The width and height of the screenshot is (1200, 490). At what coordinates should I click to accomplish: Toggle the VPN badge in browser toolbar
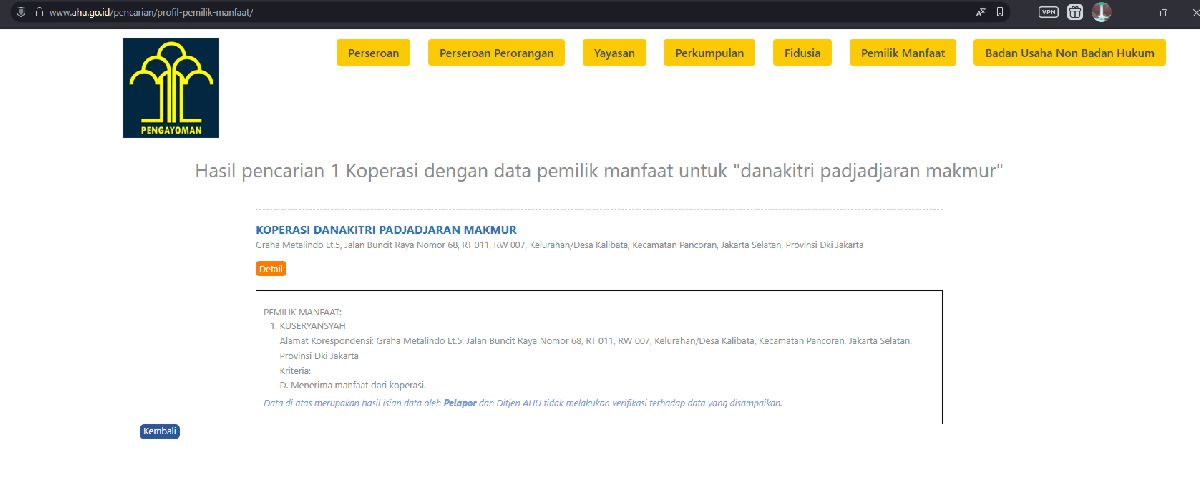(1048, 12)
